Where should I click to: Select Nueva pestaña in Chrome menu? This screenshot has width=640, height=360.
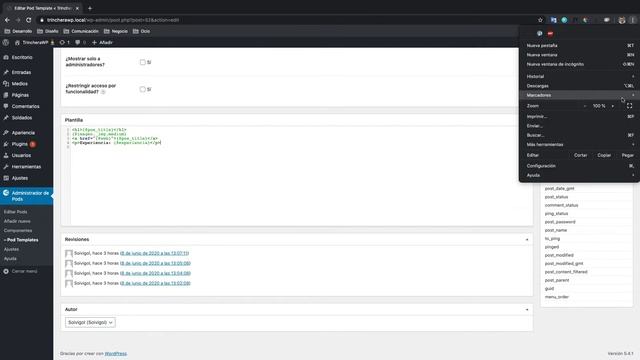pos(579,46)
